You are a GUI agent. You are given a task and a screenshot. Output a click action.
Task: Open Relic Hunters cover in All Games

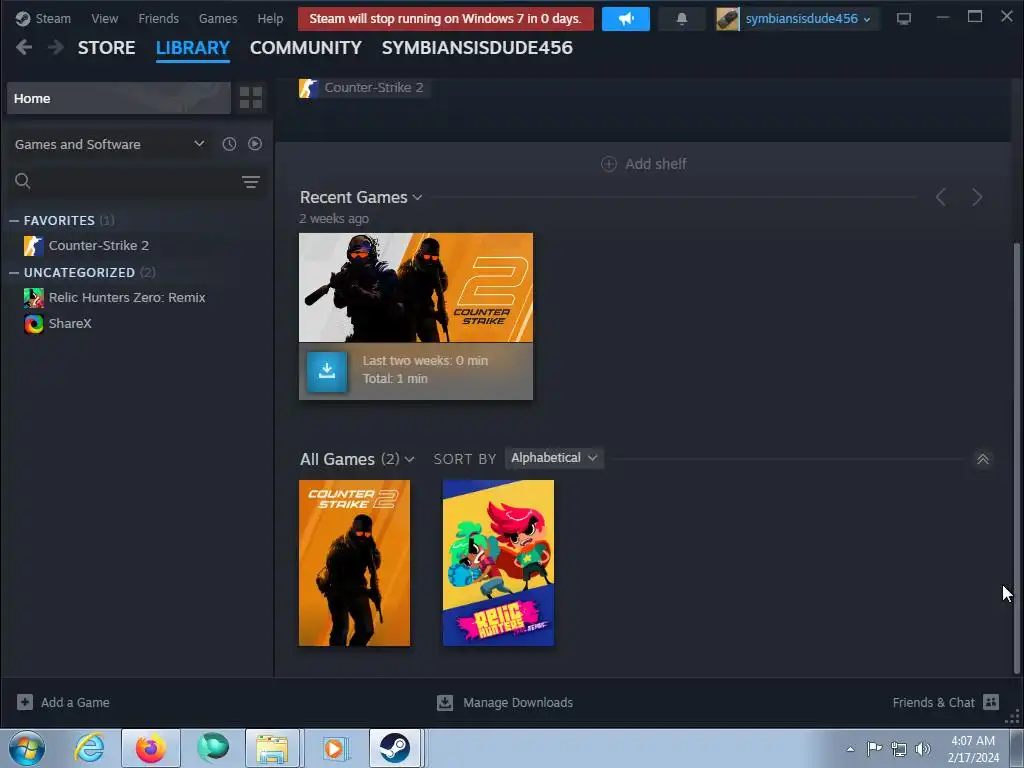click(498, 563)
